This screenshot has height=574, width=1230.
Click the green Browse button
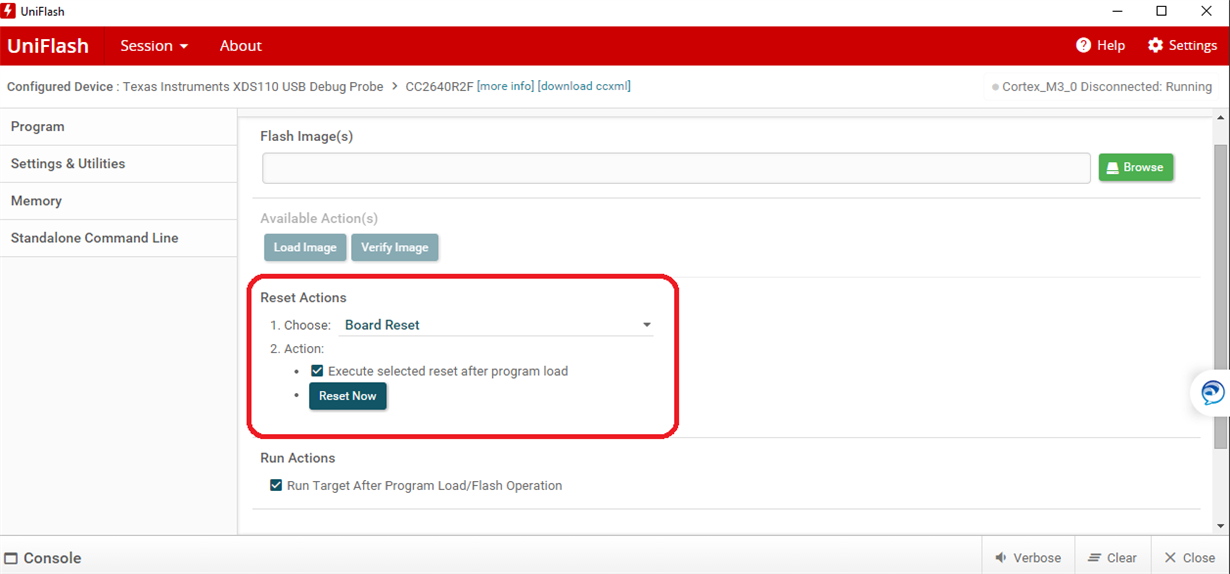[x=1136, y=167]
